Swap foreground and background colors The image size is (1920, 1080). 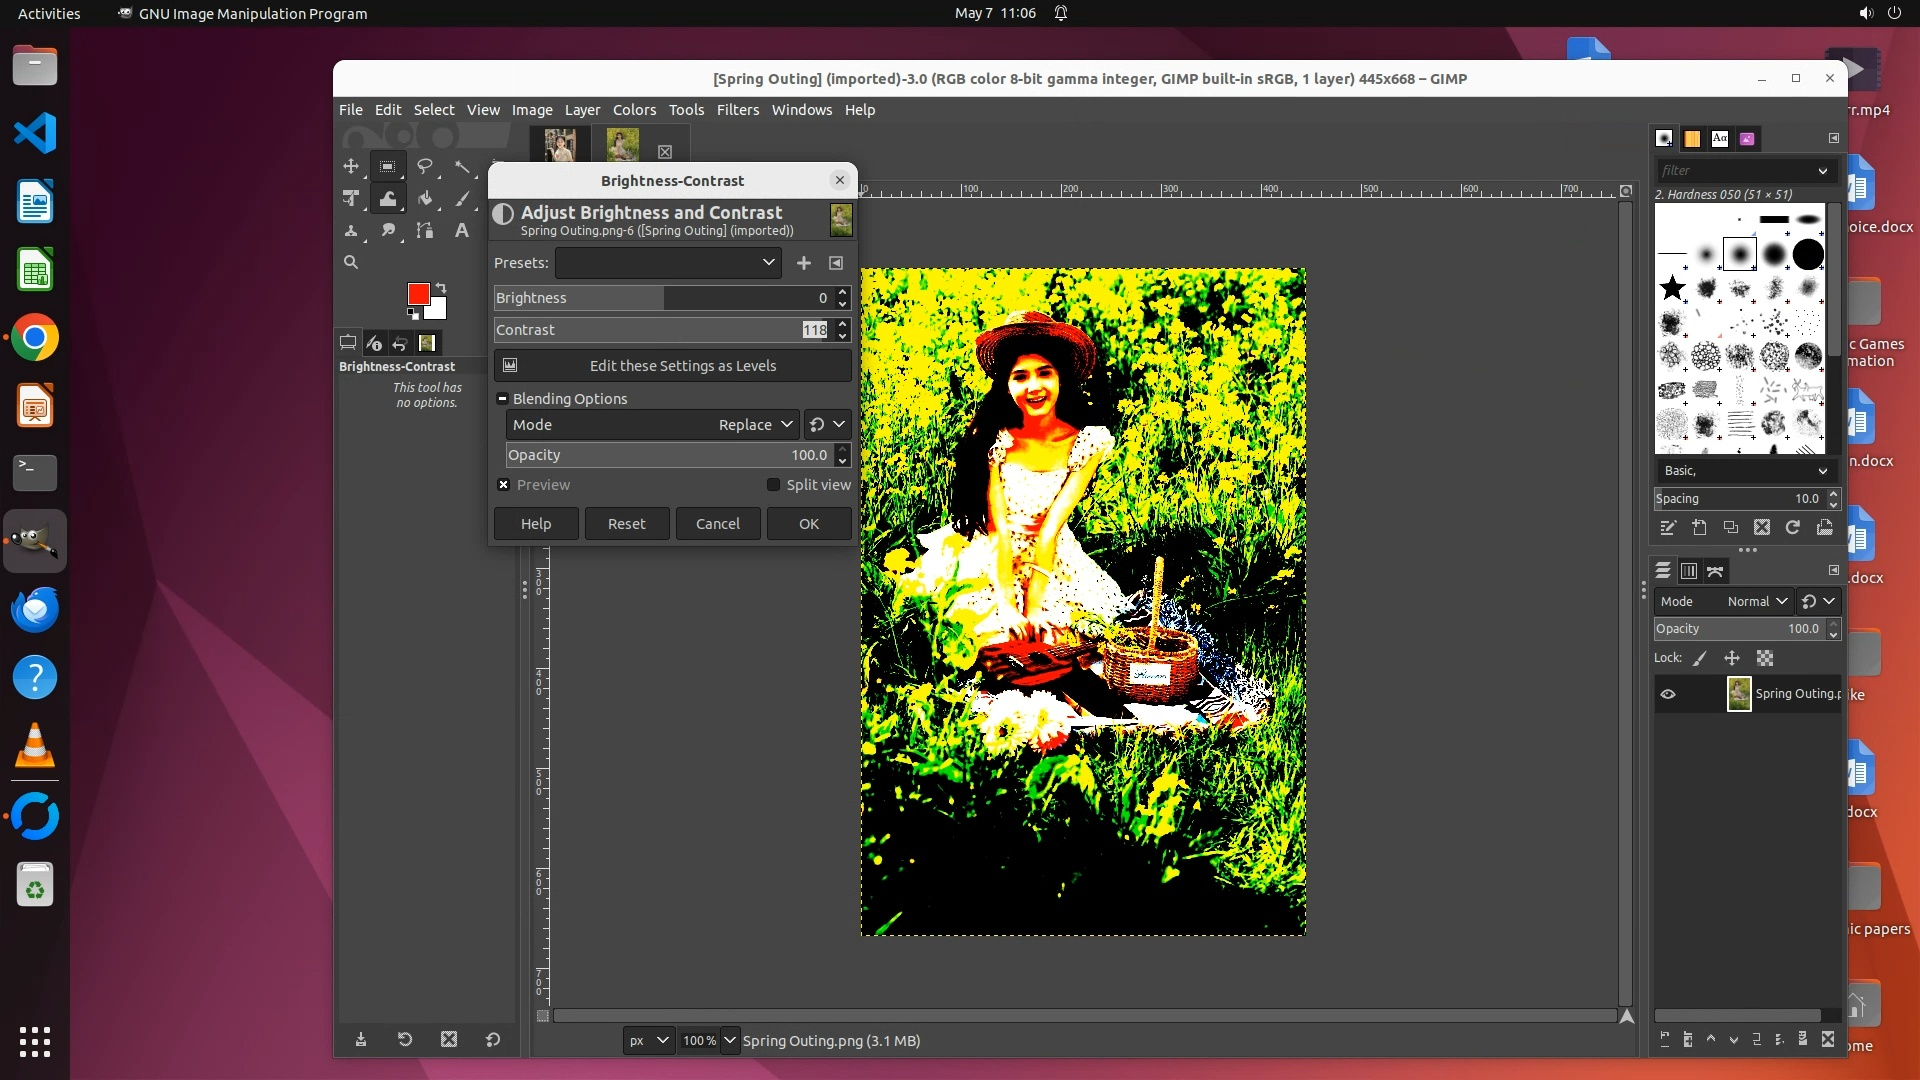click(x=441, y=288)
